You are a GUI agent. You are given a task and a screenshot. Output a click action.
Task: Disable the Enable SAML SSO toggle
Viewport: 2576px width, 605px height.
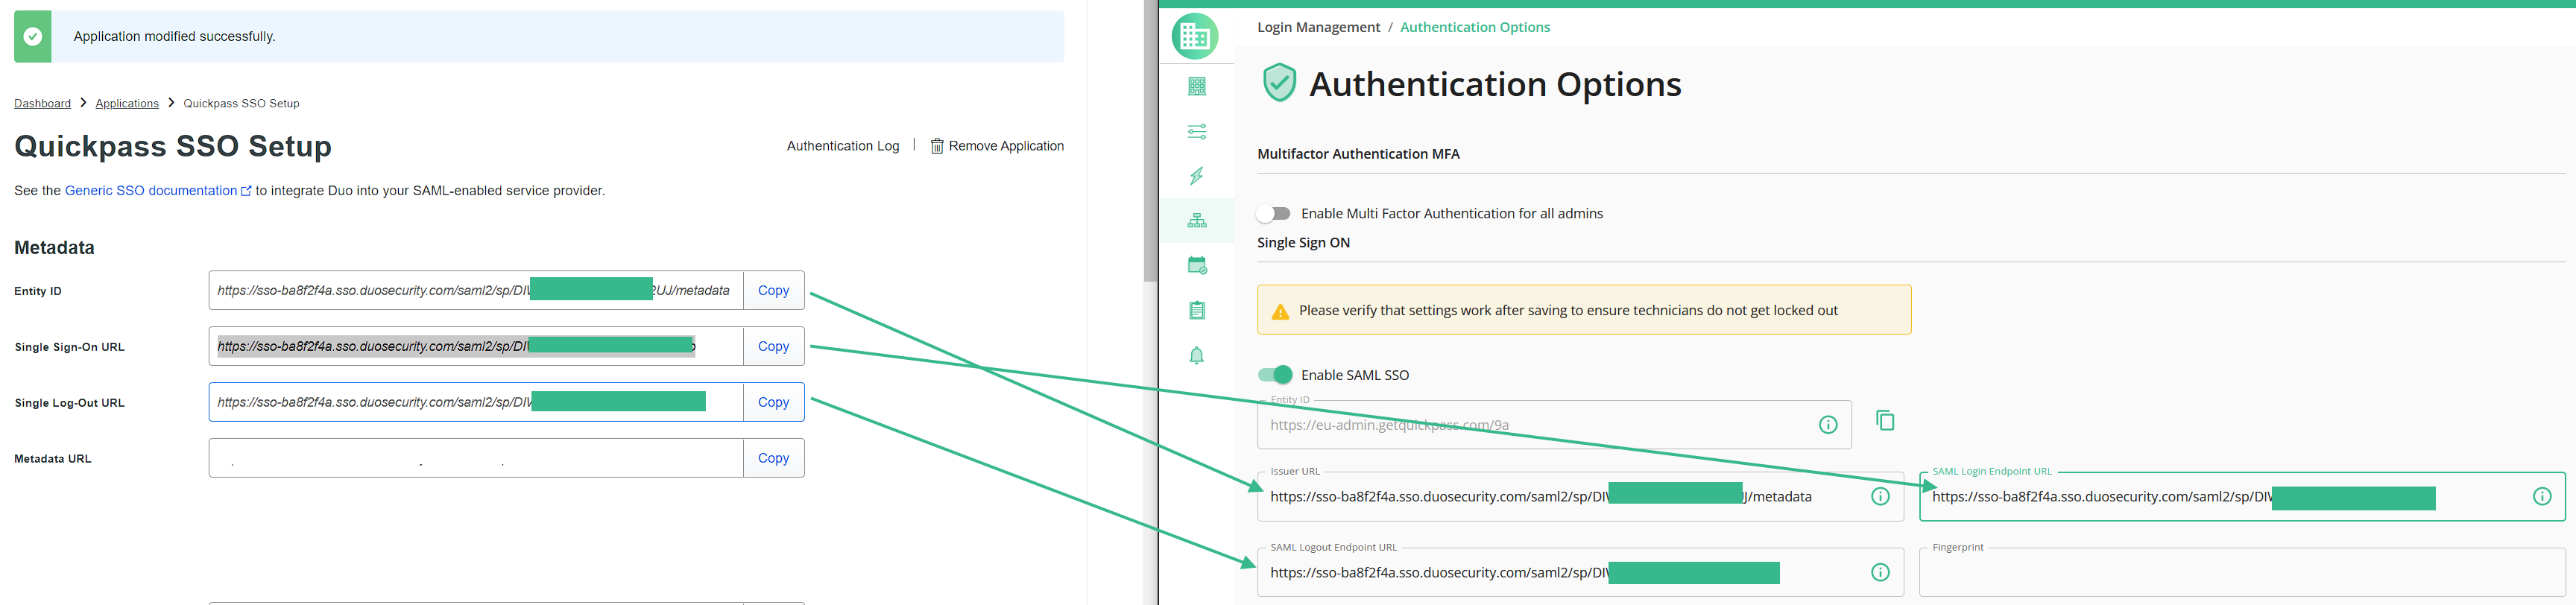coord(1275,375)
